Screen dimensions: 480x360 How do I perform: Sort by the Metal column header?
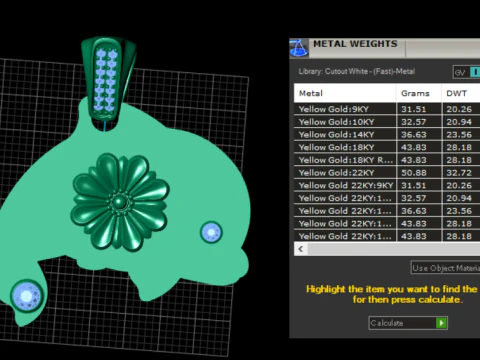[x=345, y=93]
